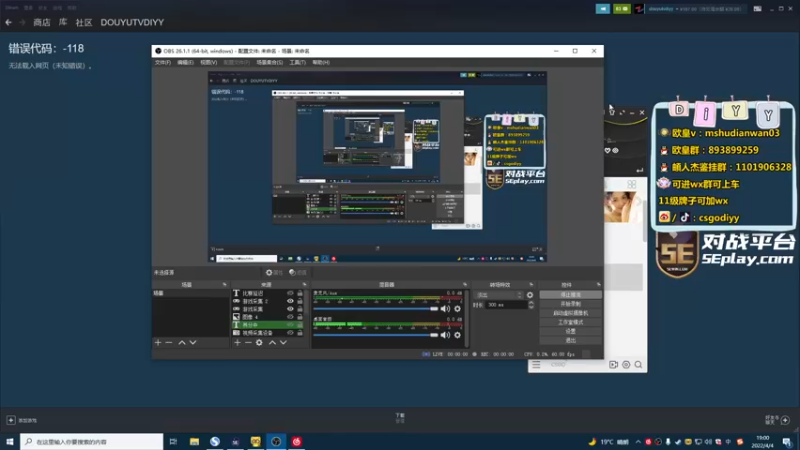Mute the 麦克风/Aux speaker icon

(445, 309)
